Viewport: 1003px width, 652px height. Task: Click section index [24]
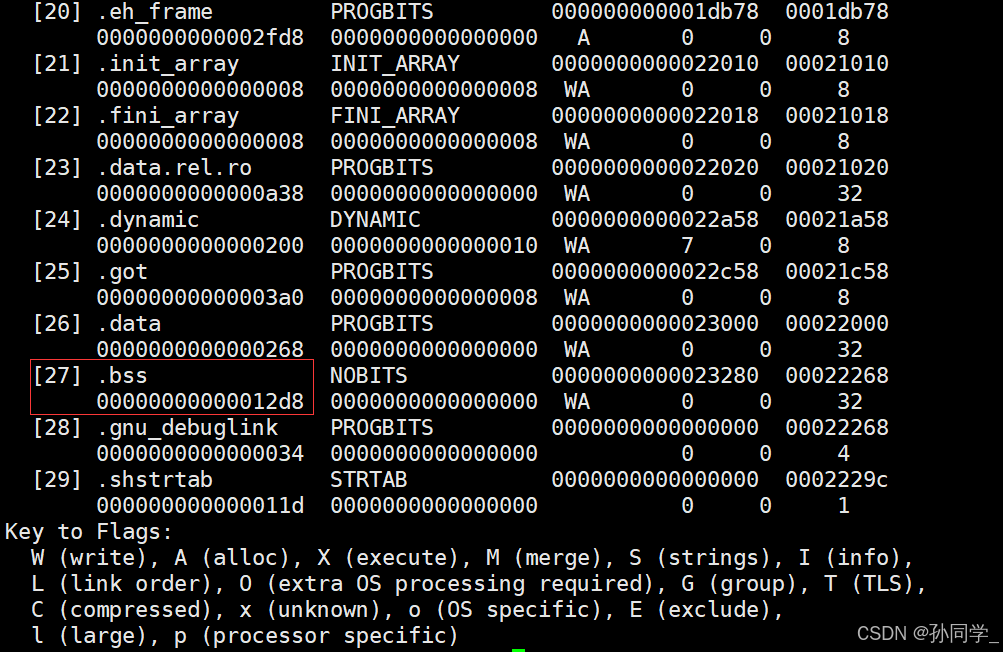[x=57, y=220]
